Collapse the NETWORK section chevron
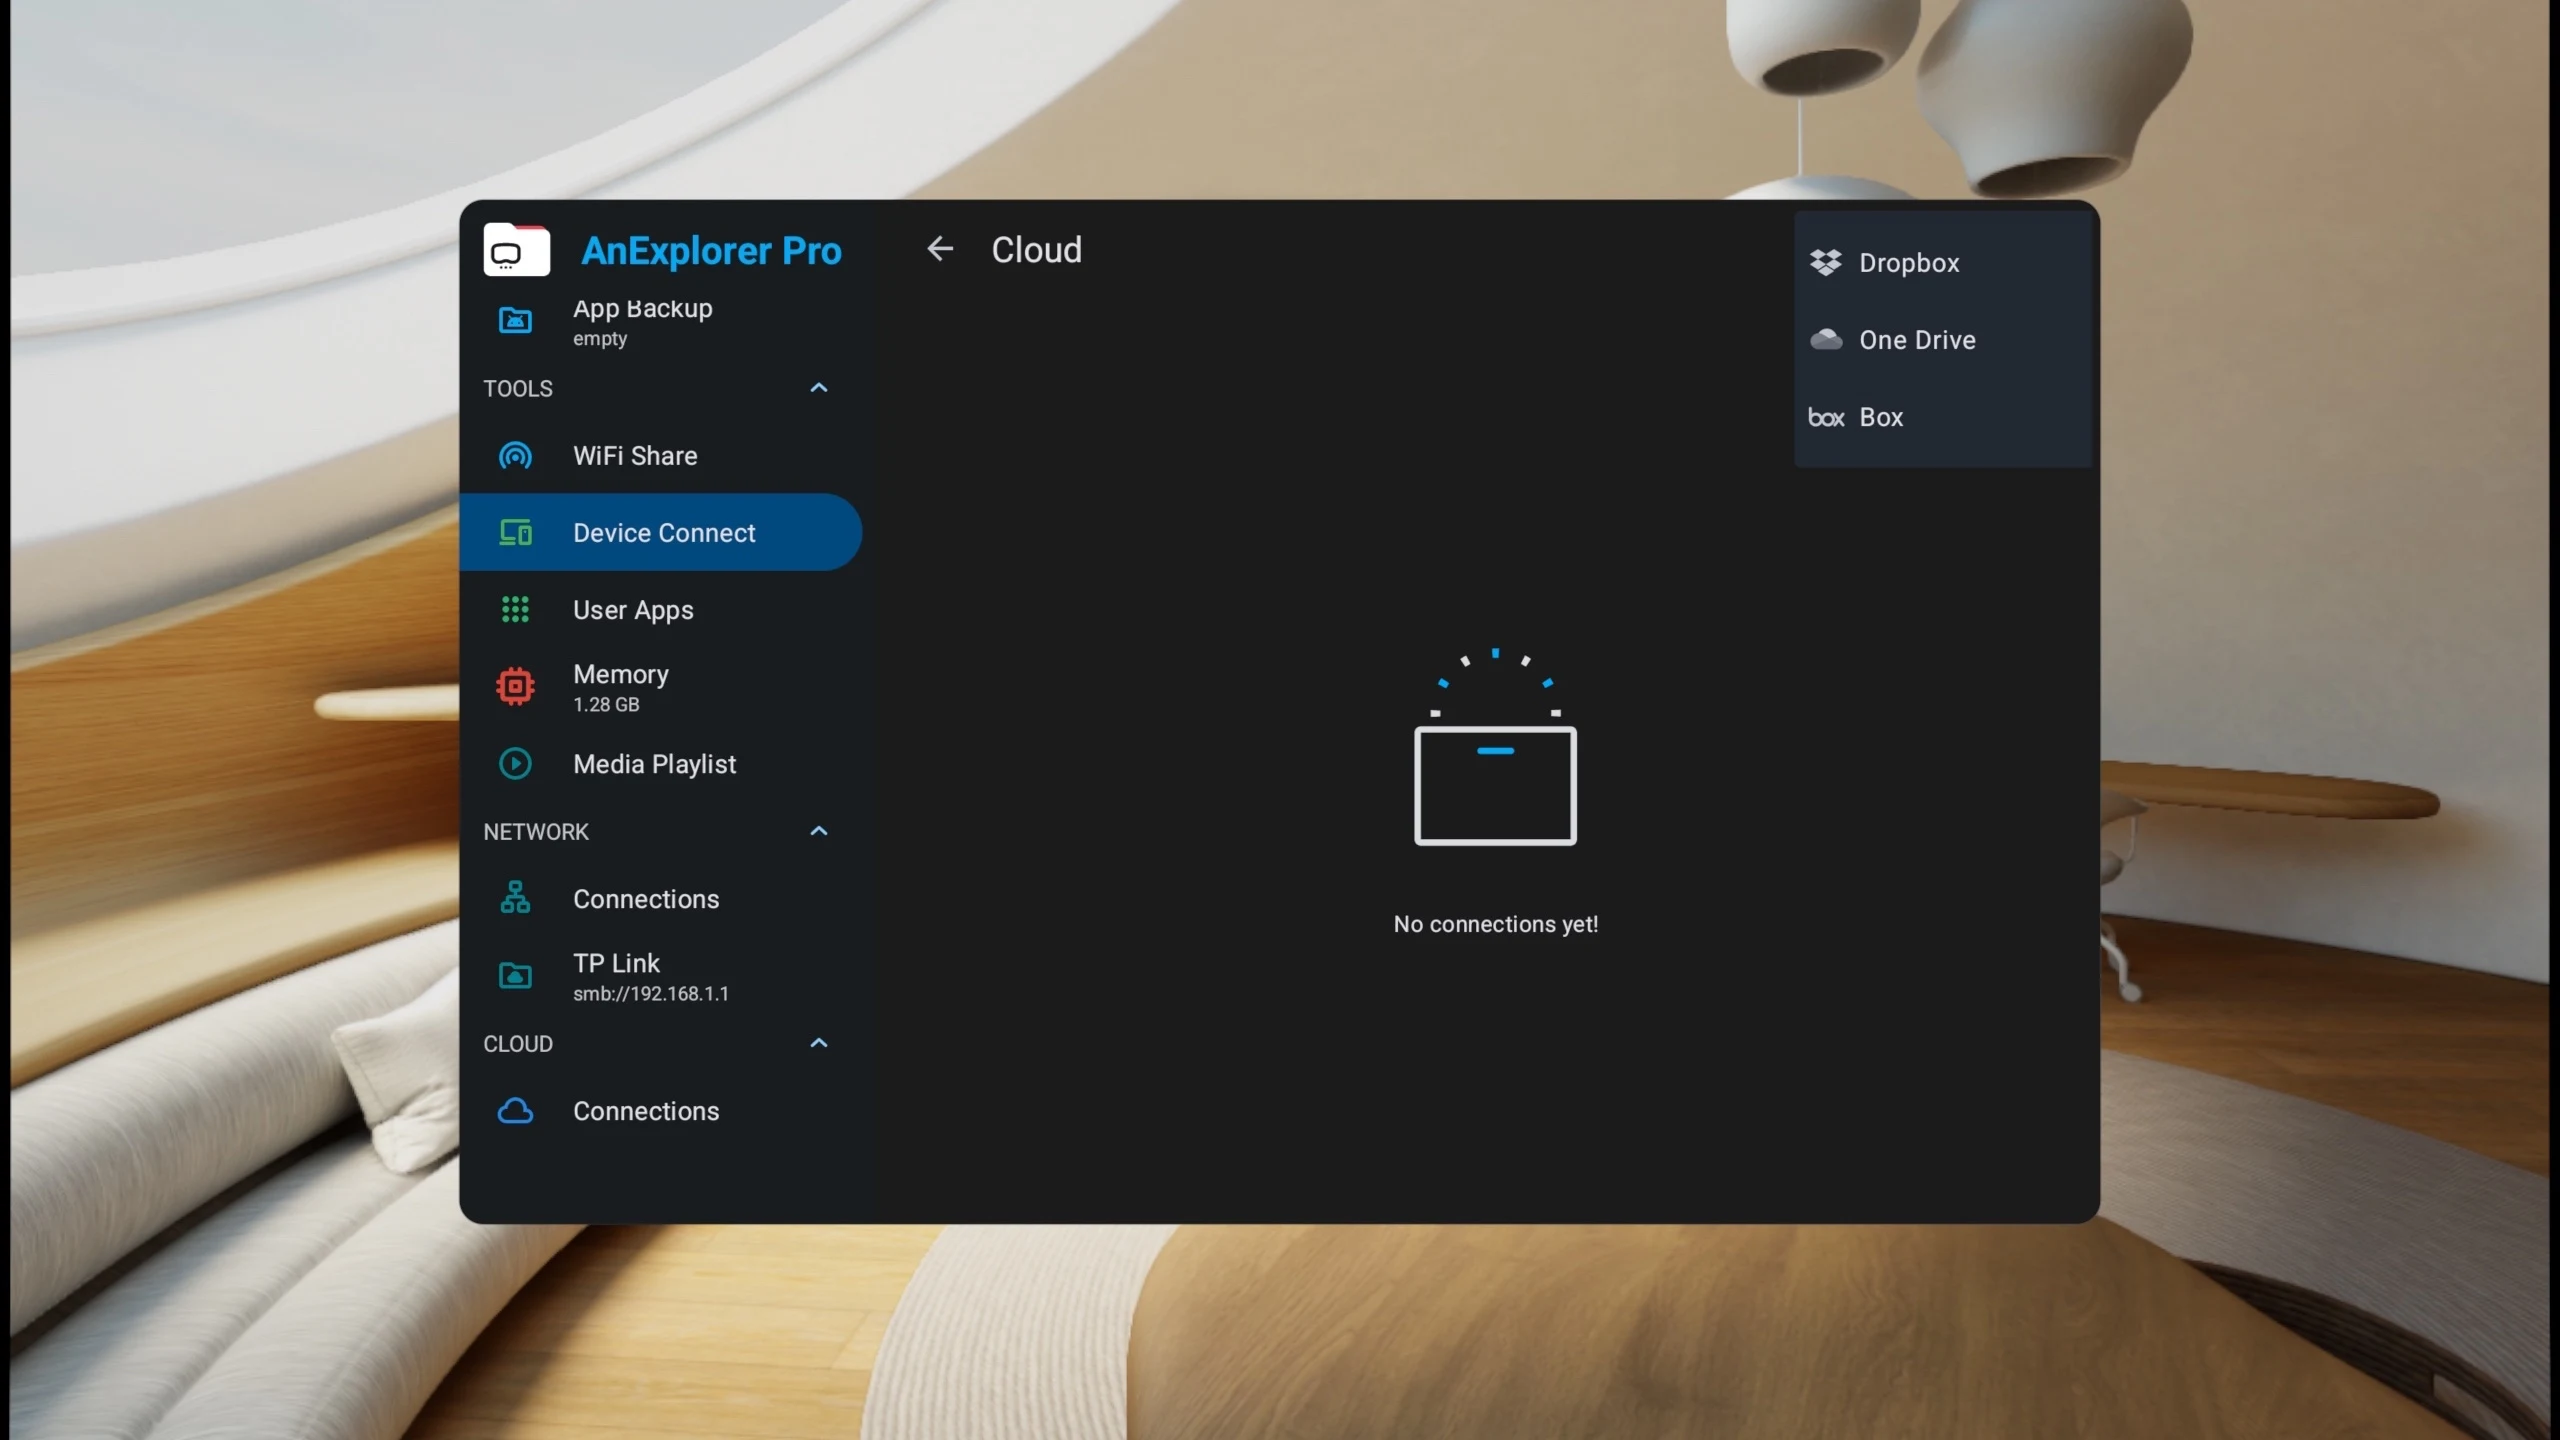This screenshot has height=1440, width=2560. [x=819, y=832]
